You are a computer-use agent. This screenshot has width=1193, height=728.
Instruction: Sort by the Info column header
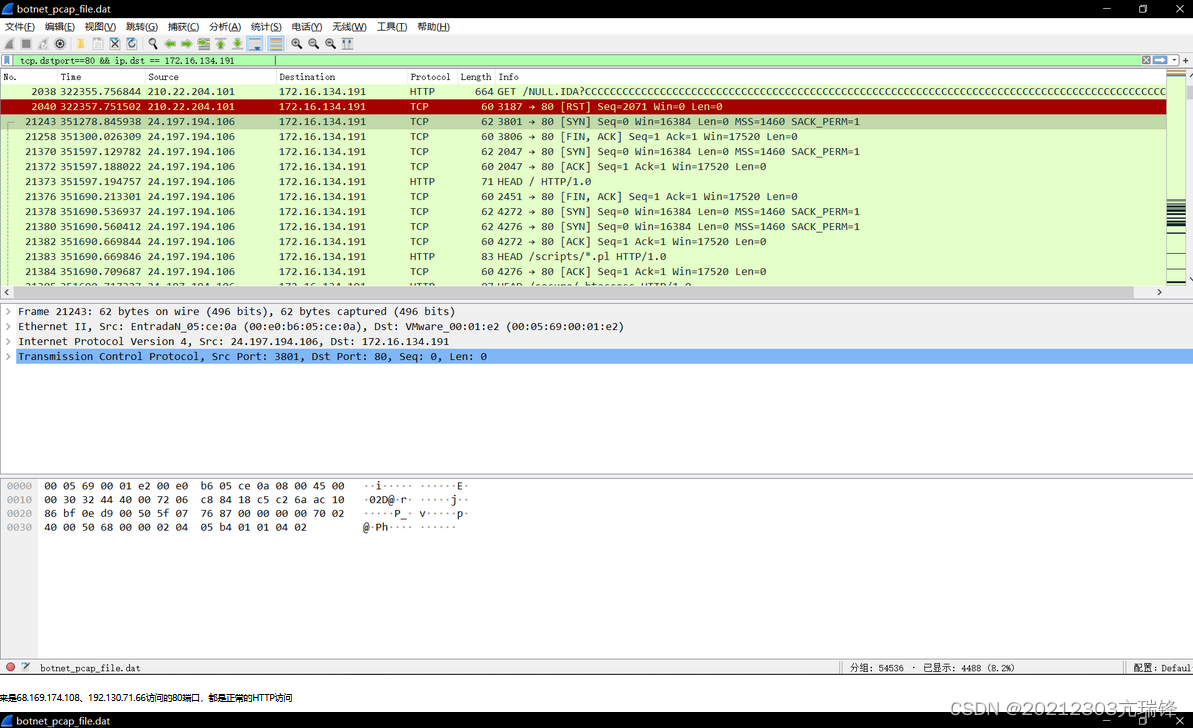pyautogui.click(x=830, y=77)
